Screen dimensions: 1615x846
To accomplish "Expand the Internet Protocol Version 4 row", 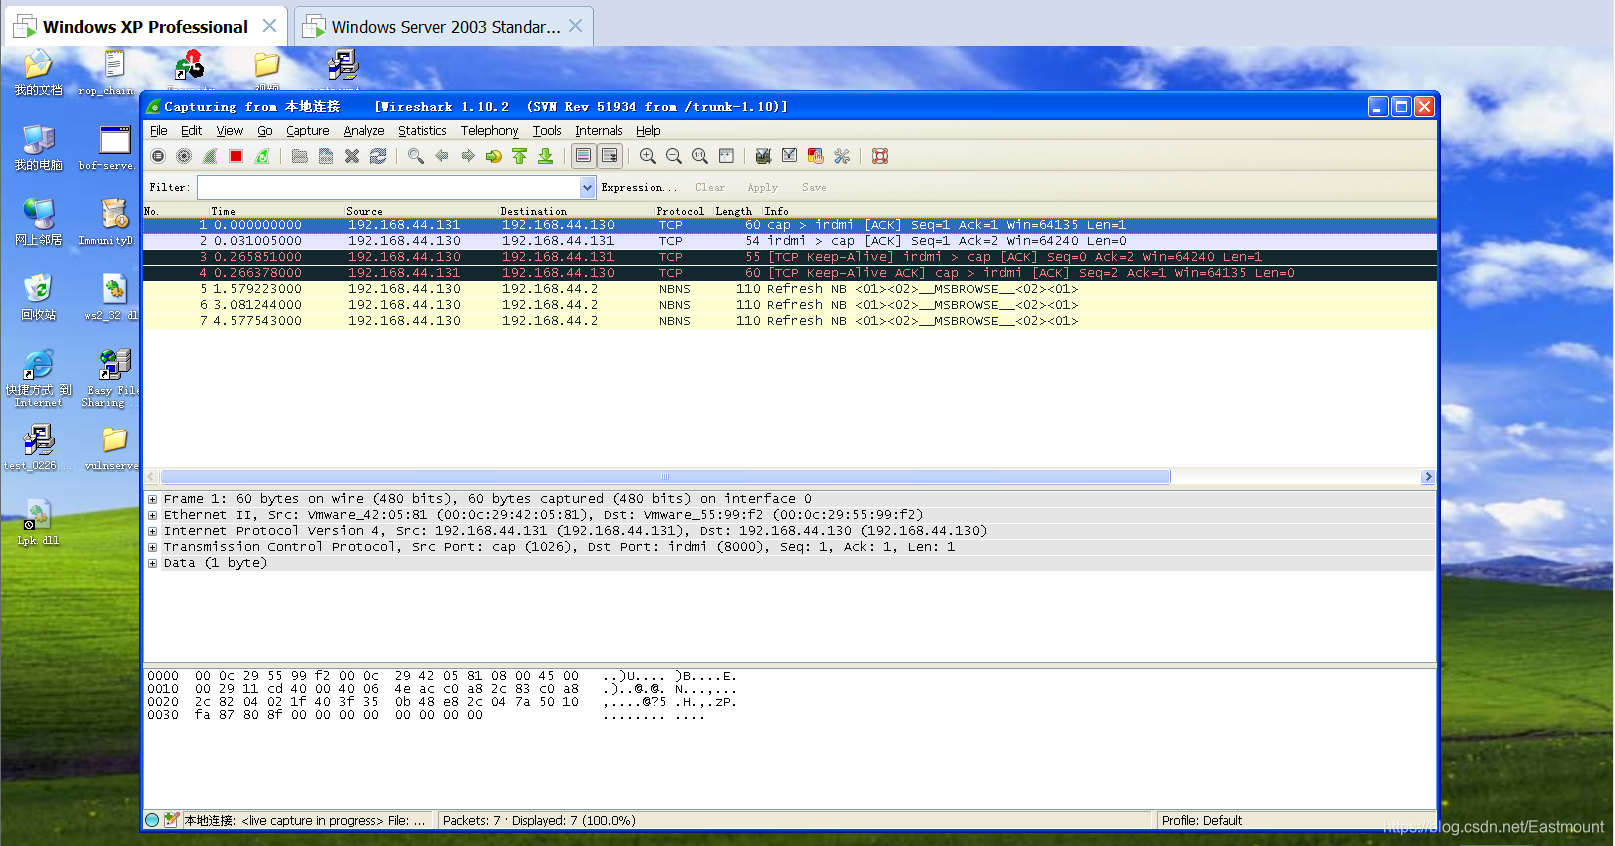I will point(153,531).
